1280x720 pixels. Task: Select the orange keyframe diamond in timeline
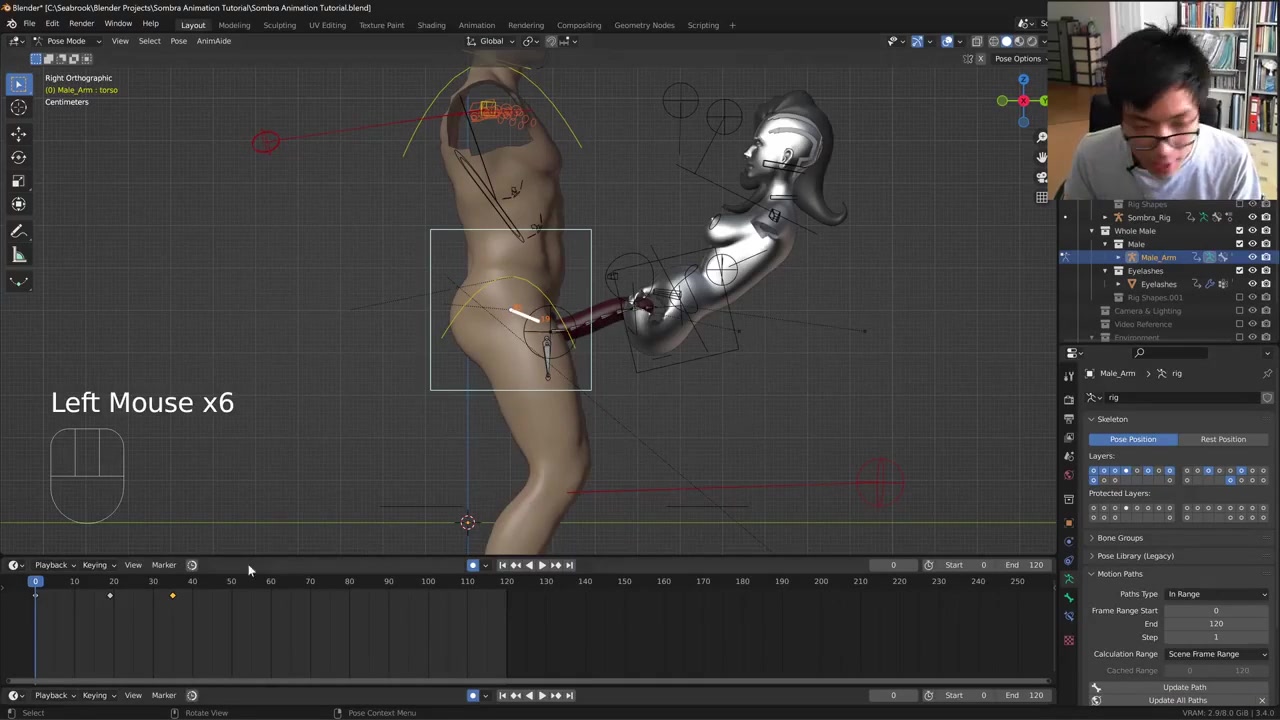tap(172, 596)
